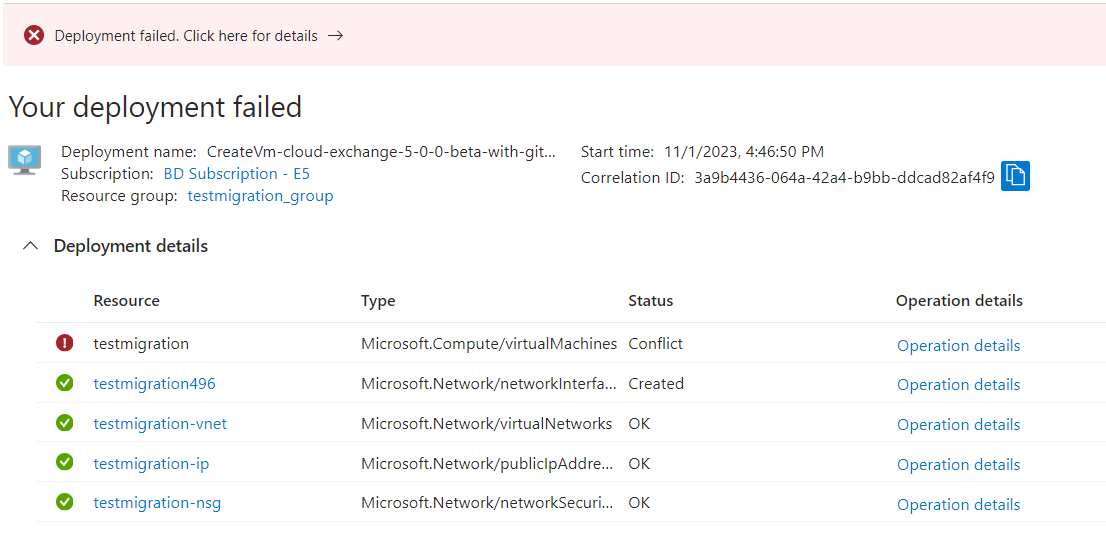The width and height of the screenshot is (1106, 547).
Task: Click the green check beside testmigration496
Action: pyautogui.click(x=64, y=383)
